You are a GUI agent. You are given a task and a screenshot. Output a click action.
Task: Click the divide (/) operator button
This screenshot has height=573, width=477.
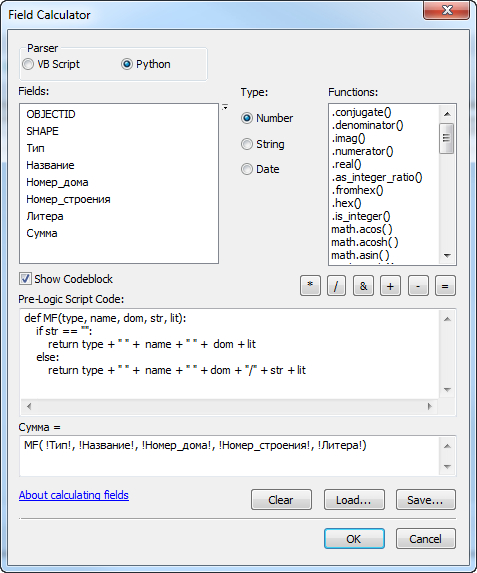coord(336,286)
